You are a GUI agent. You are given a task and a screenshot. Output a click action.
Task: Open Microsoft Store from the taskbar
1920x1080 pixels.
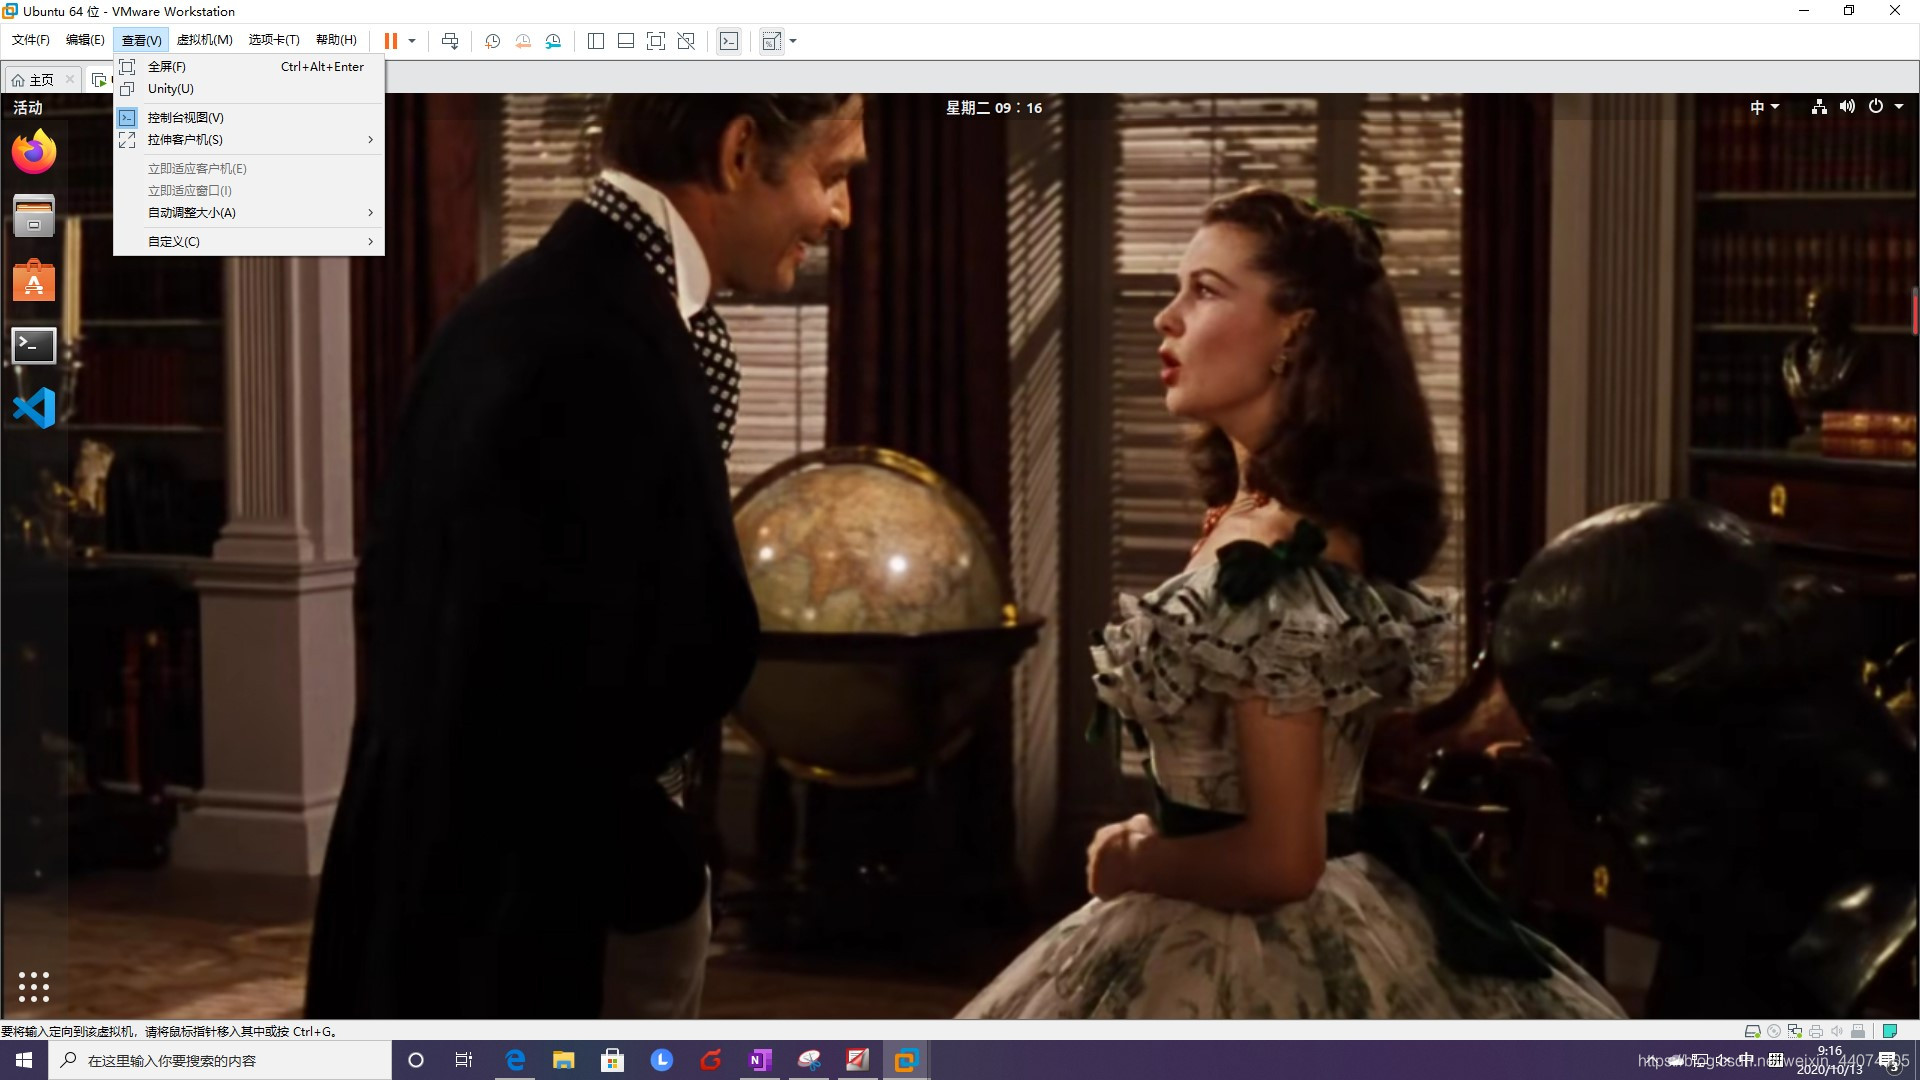[x=613, y=1060]
